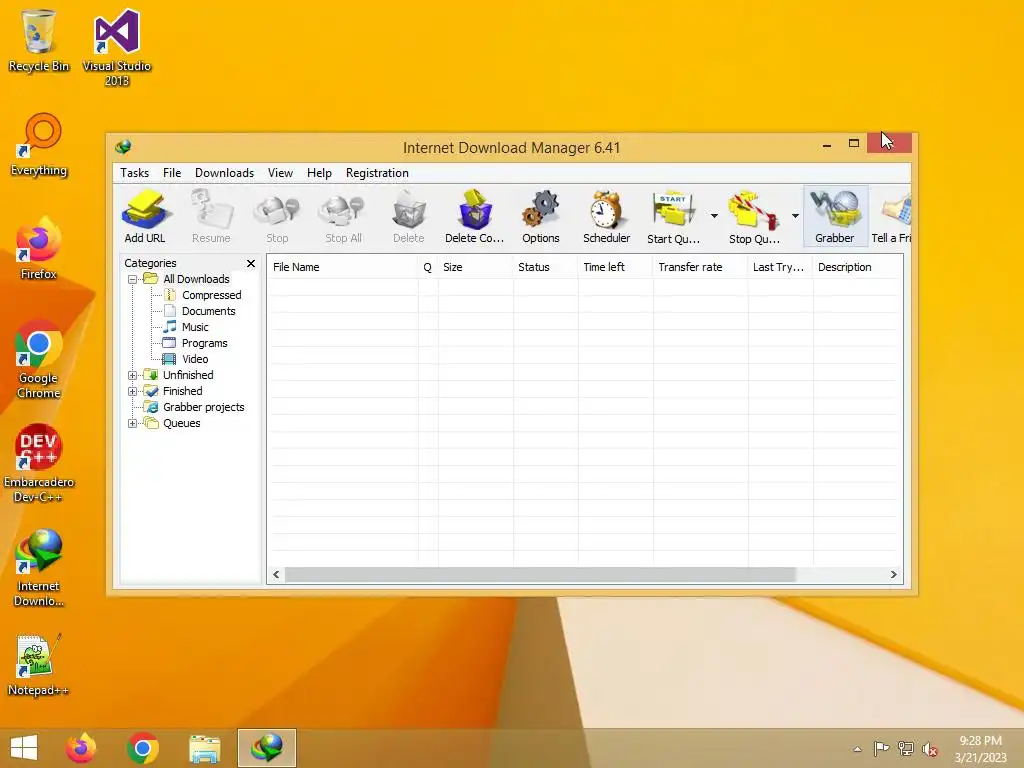Show hidden tray icons arrow
The width and height of the screenshot is (1024, 768).
(x=857, y=749)
